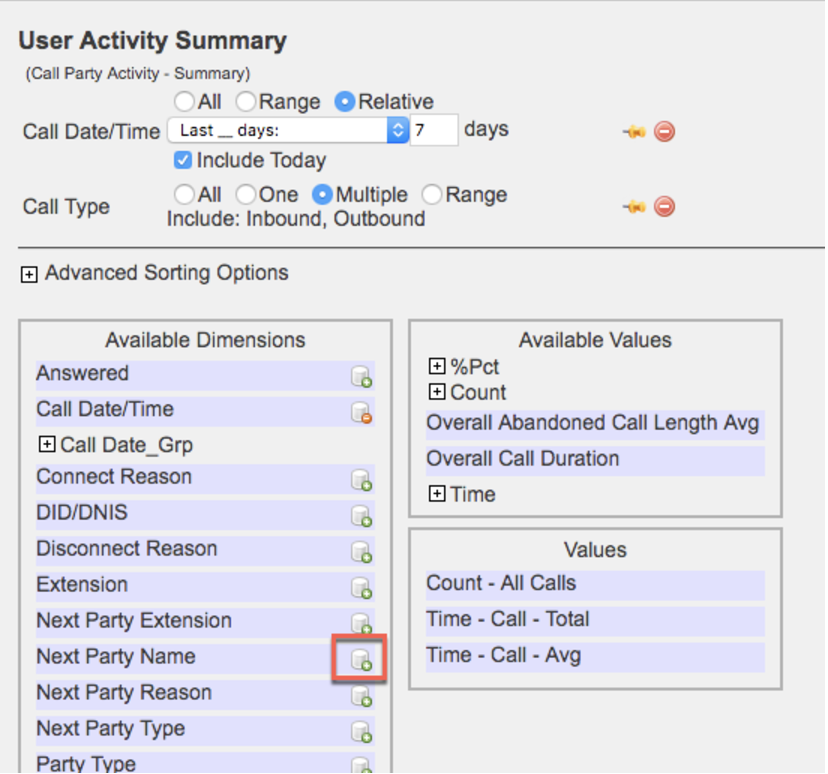Click the add icon next to Answered

pos(361,377)
